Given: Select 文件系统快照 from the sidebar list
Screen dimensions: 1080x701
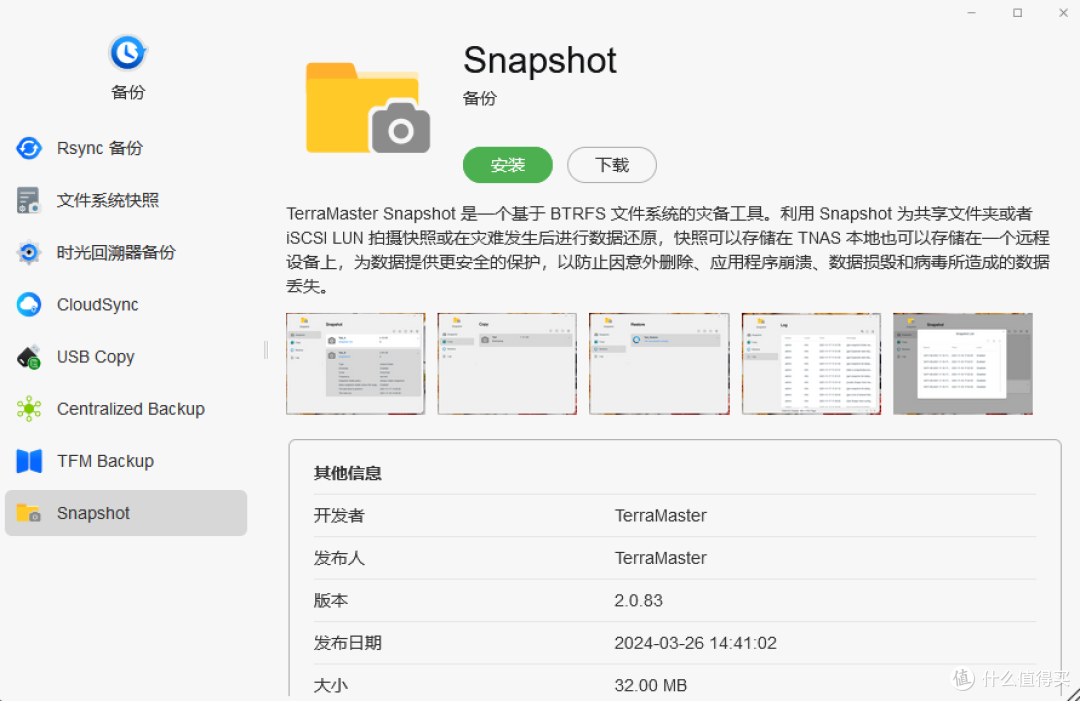Looking at the screenshot, I should (x=126, y=200).
